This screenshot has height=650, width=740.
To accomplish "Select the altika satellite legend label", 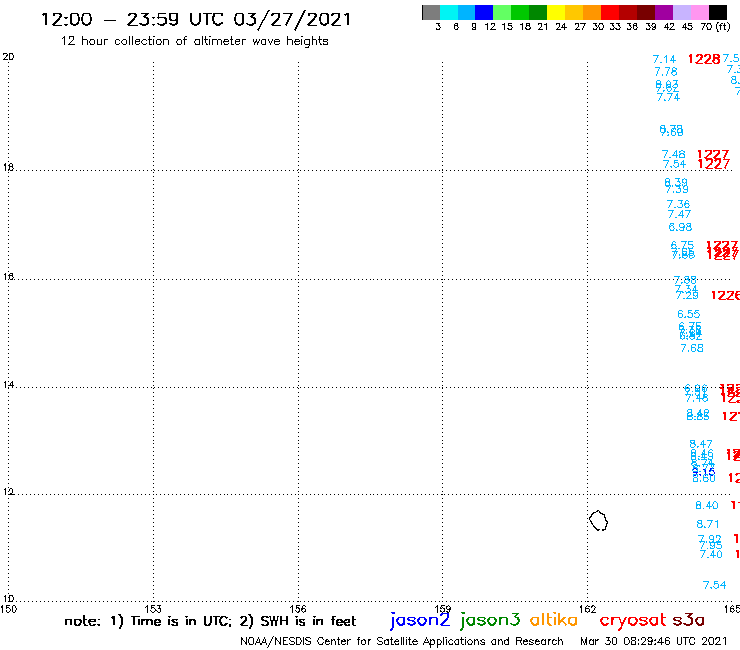I will click(553, 620).
